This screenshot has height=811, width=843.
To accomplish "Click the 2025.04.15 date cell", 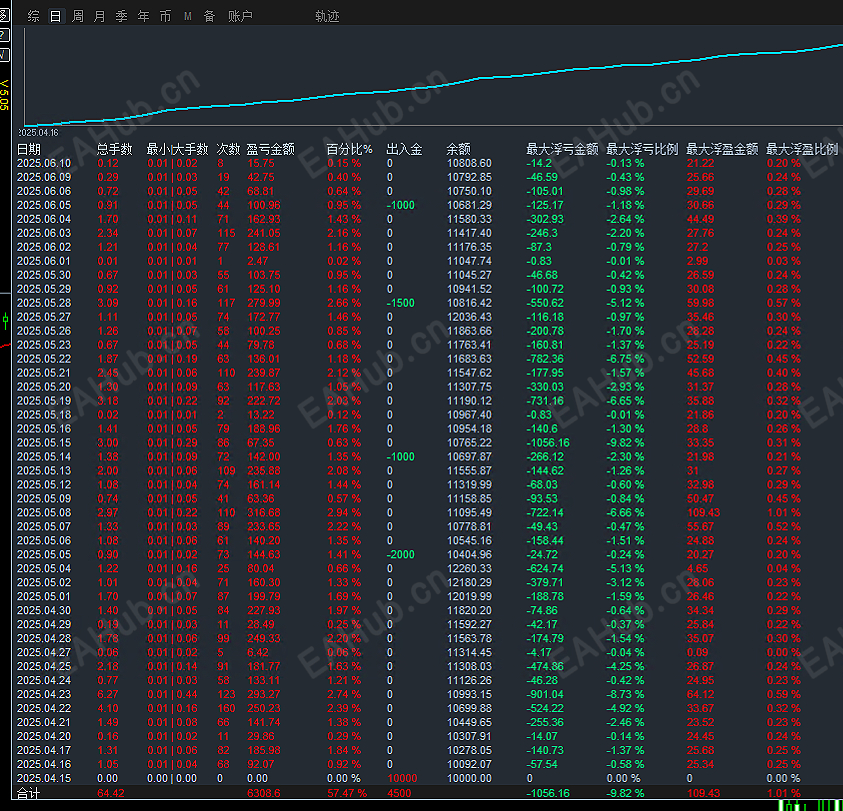I will coord(44,778).
